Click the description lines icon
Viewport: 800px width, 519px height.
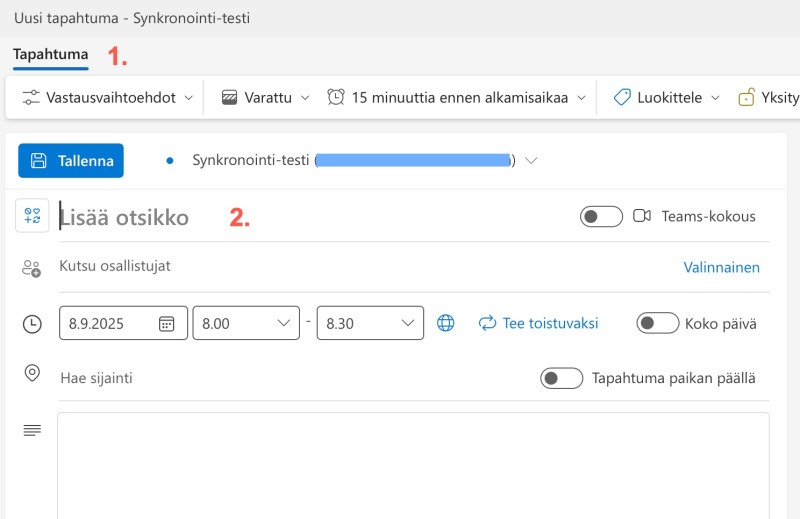click(32, 430)
